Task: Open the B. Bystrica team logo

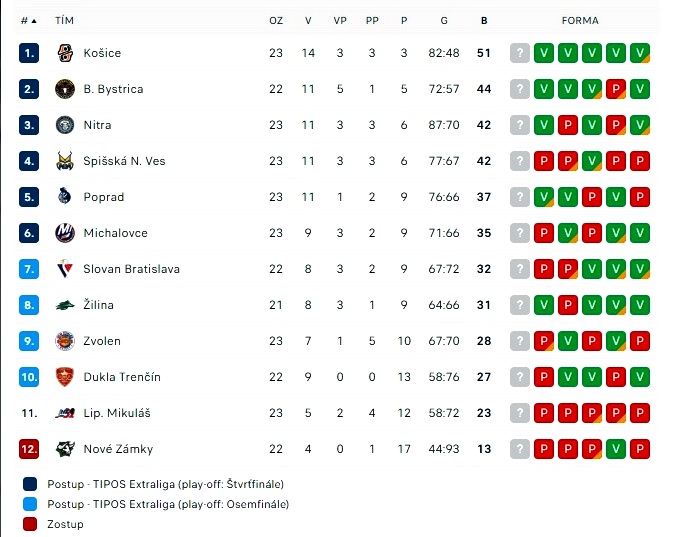Action: pos(65,89)
